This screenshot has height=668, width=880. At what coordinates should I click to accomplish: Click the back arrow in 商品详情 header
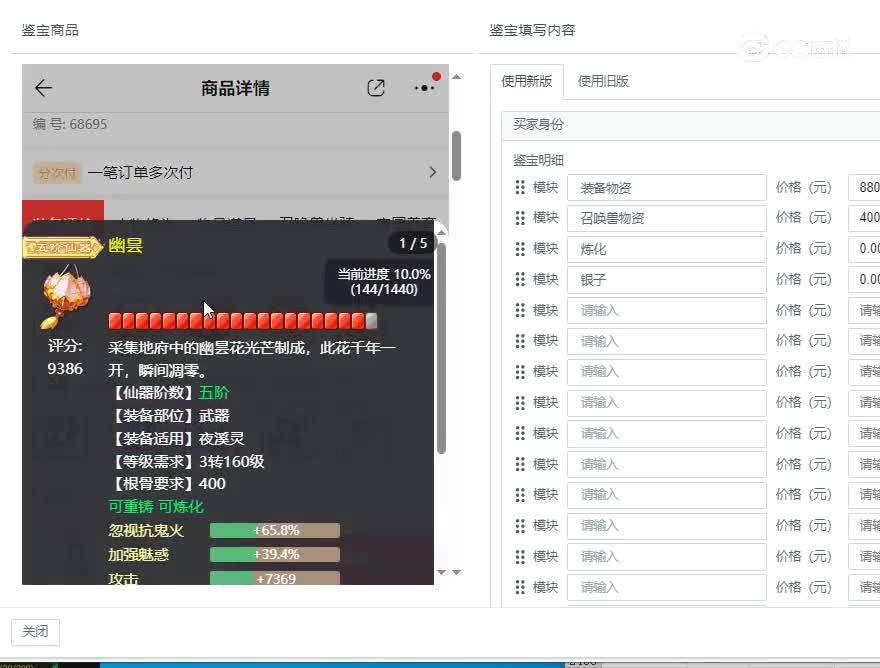point(43,88)
